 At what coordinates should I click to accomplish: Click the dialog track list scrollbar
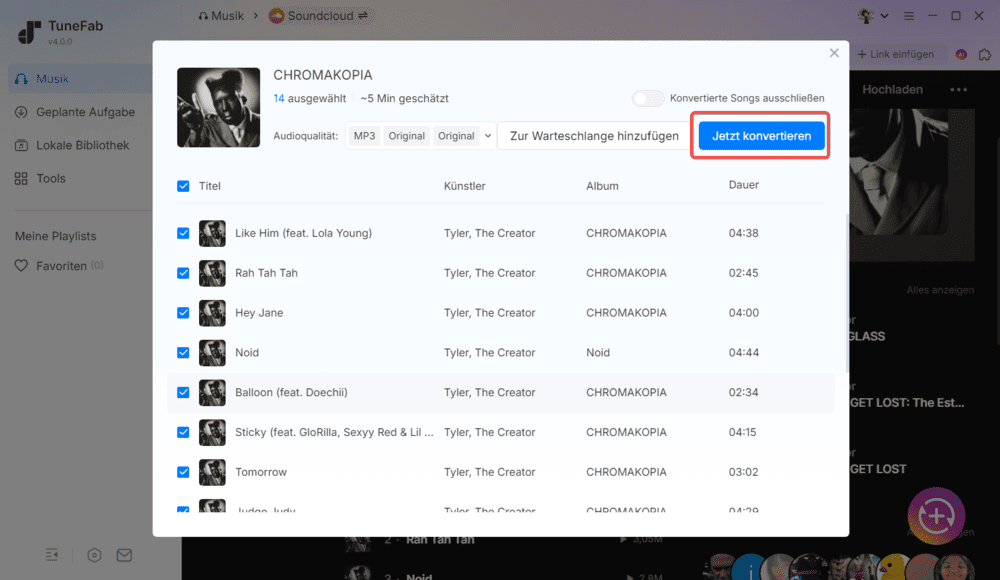(847, 294)
